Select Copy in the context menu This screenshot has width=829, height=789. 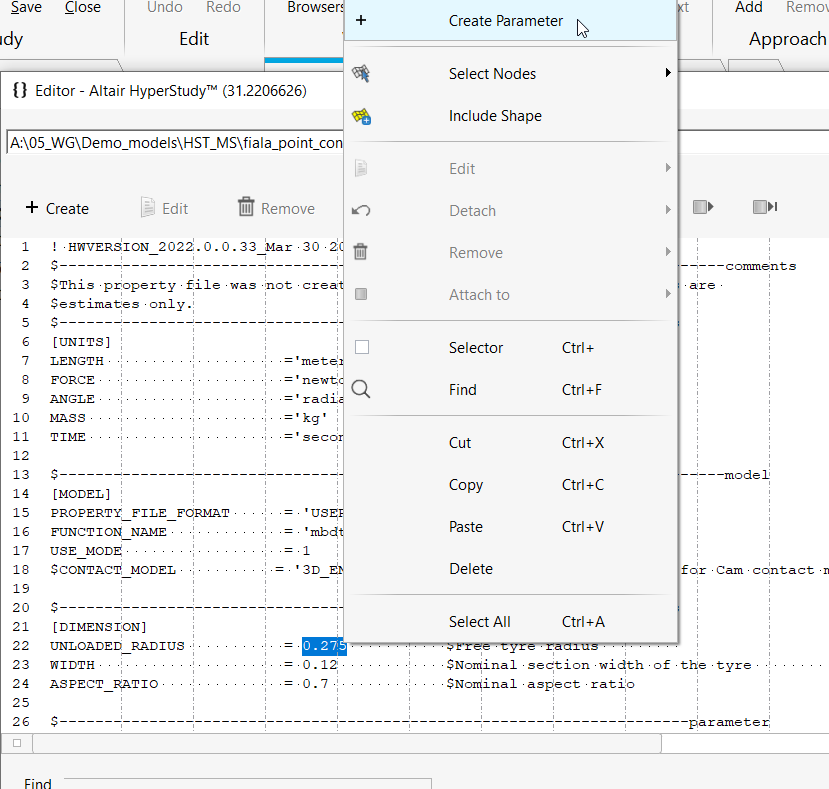(510, 484)
